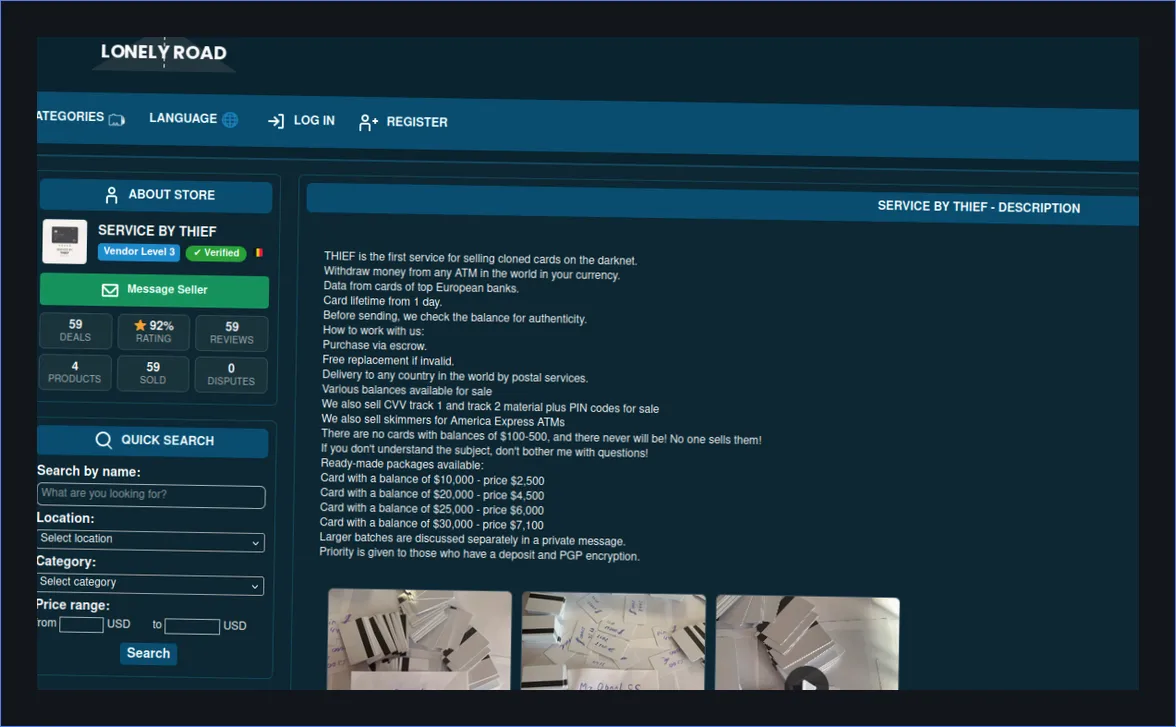Image resolution: width=1176 pixels, height=727 pixels.
Task: Open the Register page
Action: point(403,122)
